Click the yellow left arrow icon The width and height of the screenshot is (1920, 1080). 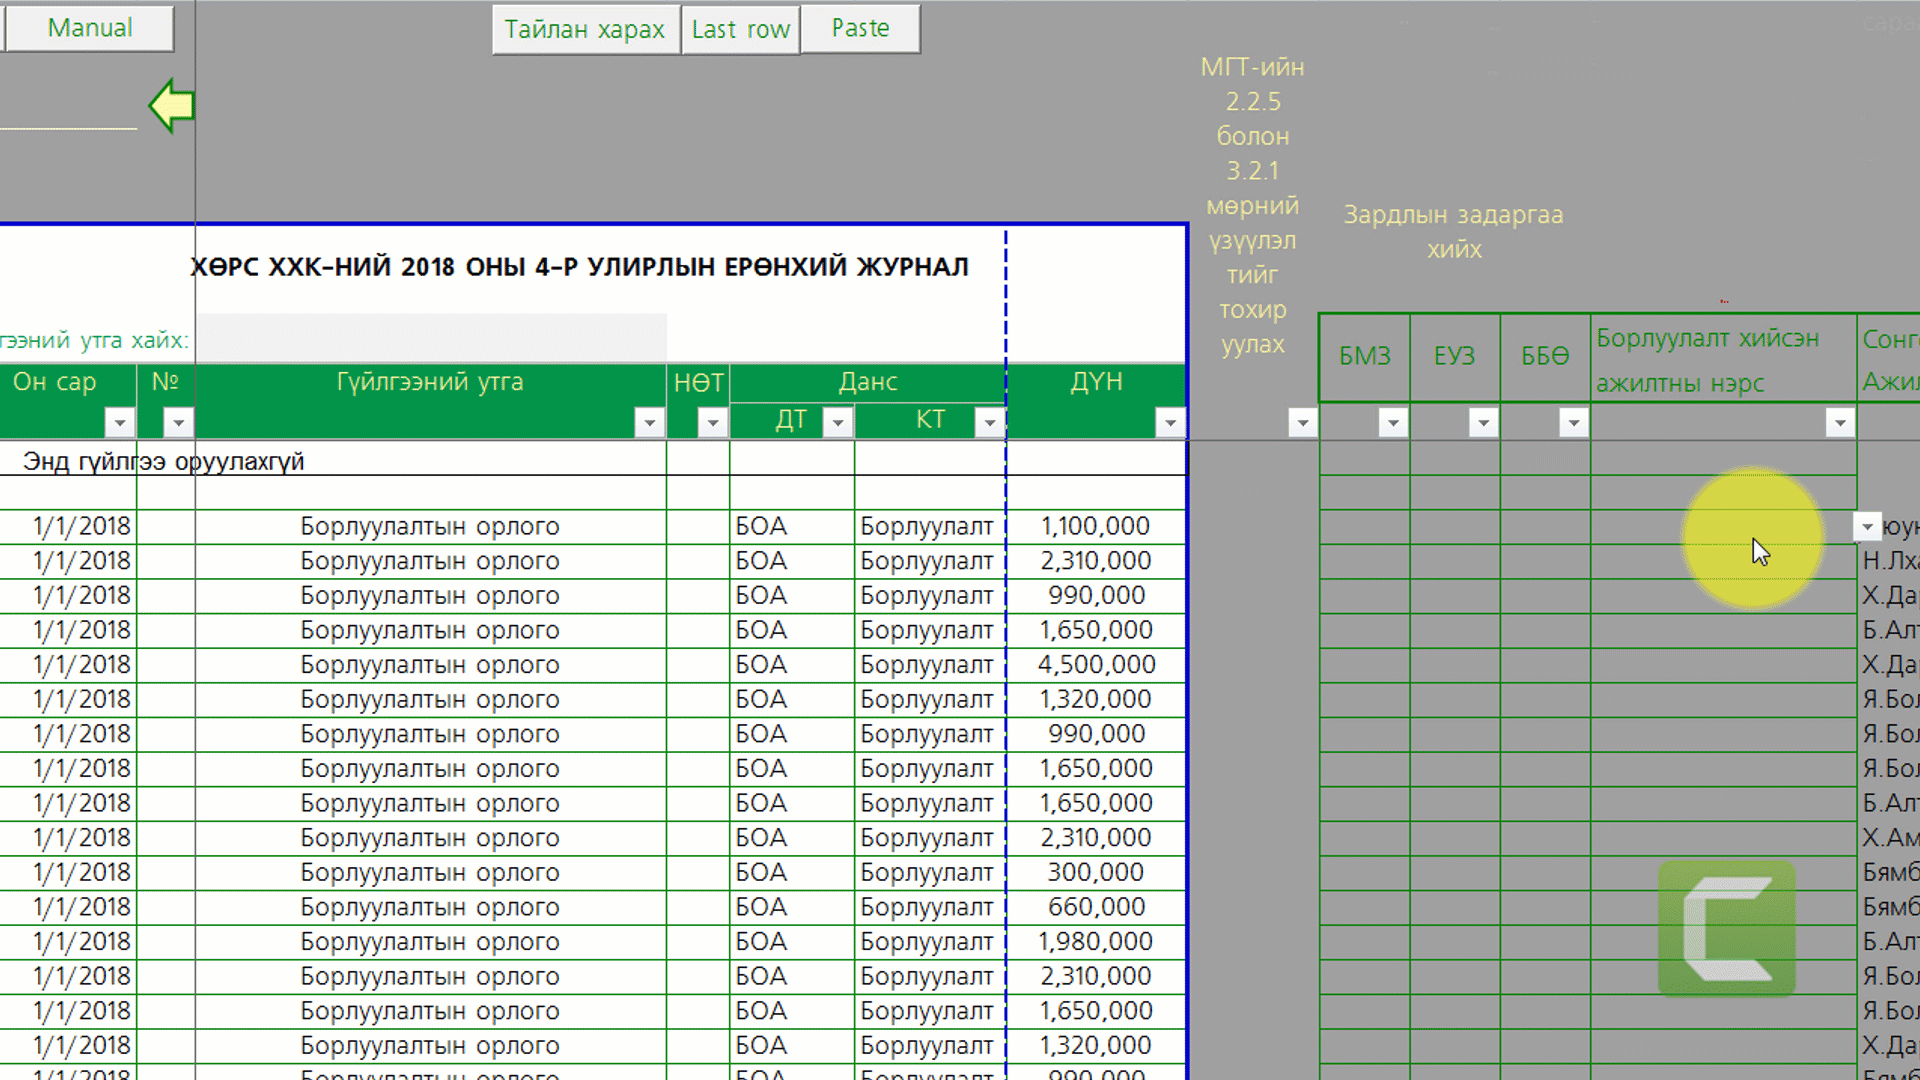coord(172,105)
